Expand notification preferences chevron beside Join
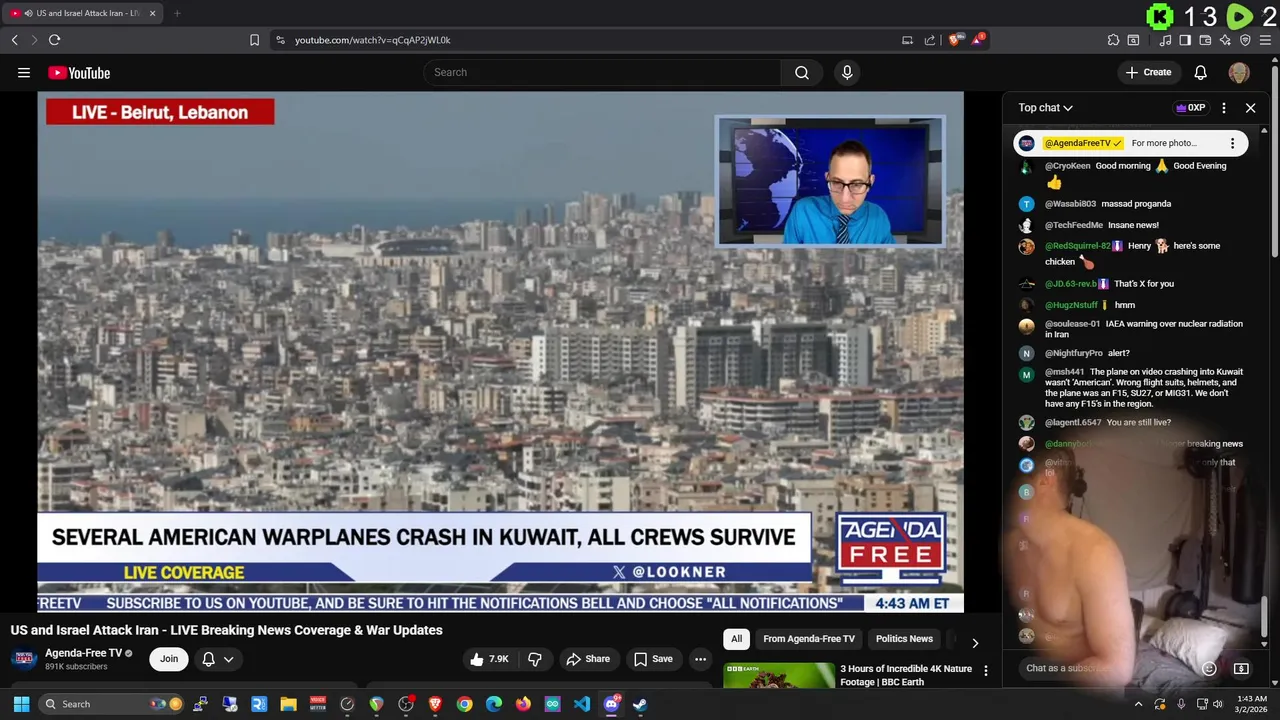Image resolution: width=1280 pixels, height=720 pixels. [229, 659]
